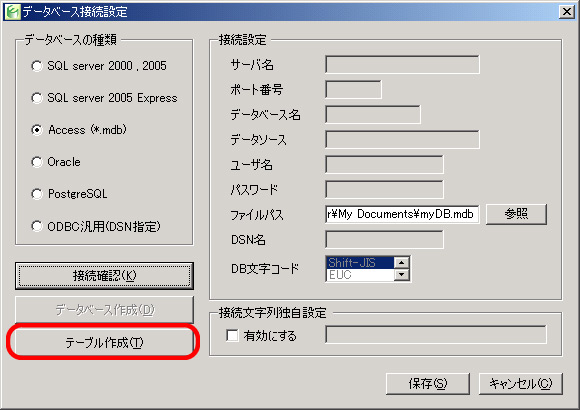
Task: Click the DB文字コード list up arrow
Action: [401, 262]
